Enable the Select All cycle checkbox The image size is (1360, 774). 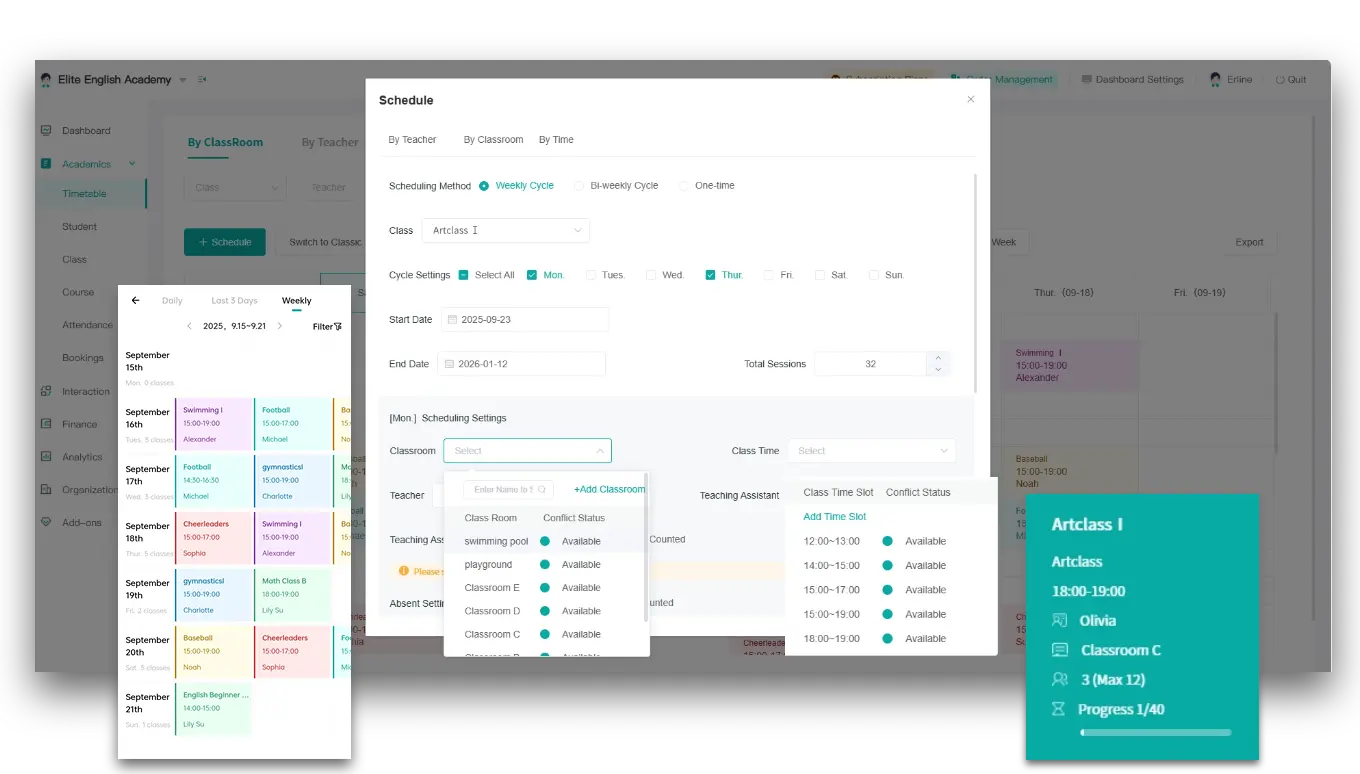(462, 274)
